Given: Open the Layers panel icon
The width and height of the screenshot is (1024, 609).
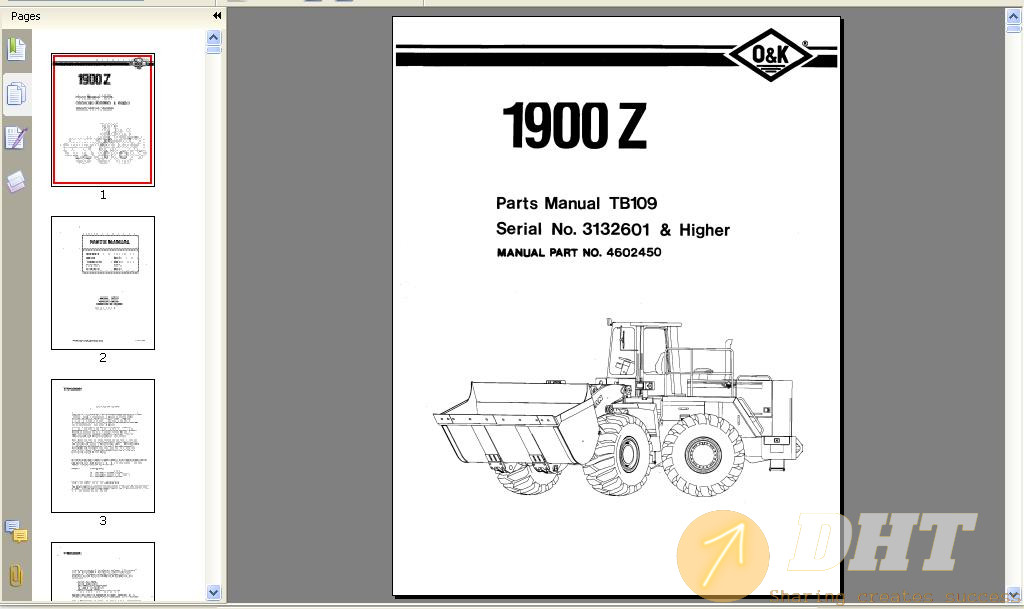Looking at the screenshot, I should 16,182.
